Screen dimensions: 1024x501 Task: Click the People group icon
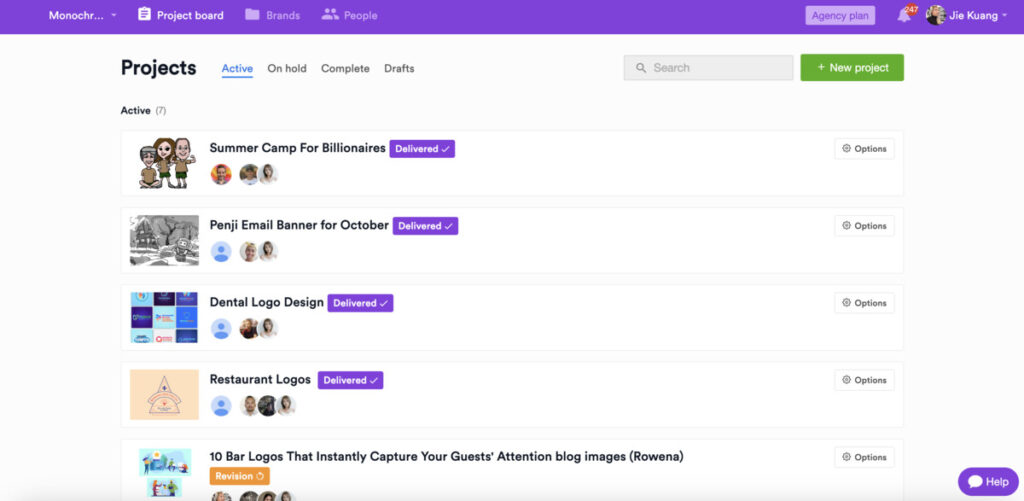(330, 14)
